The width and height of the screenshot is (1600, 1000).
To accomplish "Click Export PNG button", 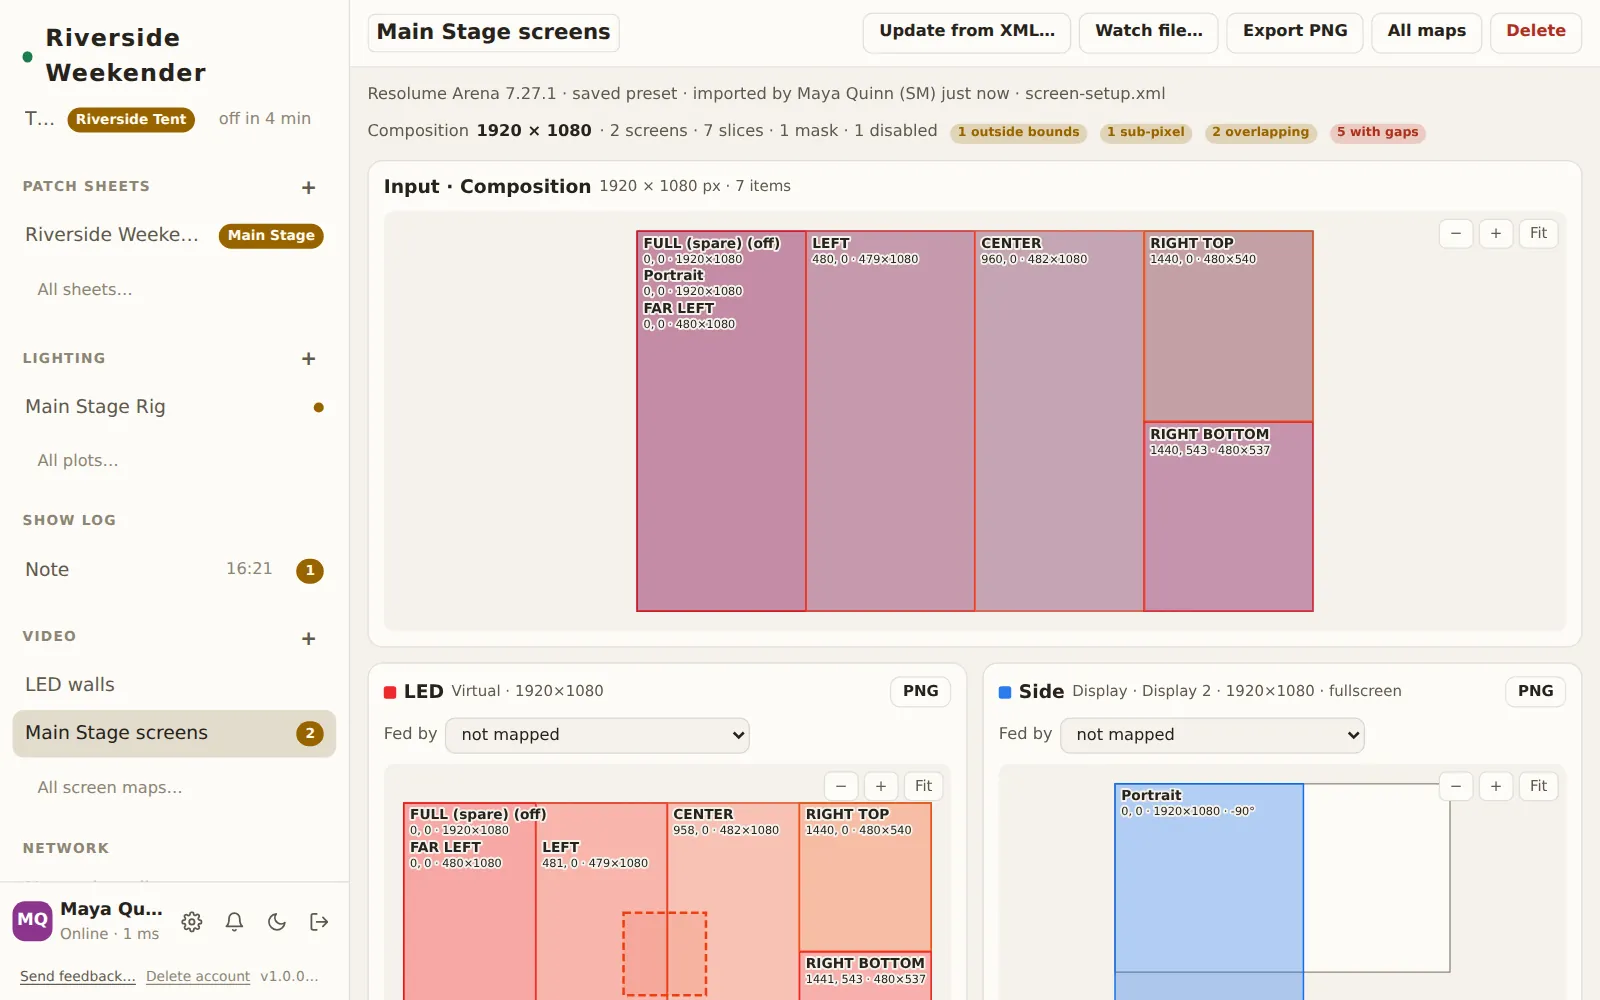I will tap(1295, 32).
